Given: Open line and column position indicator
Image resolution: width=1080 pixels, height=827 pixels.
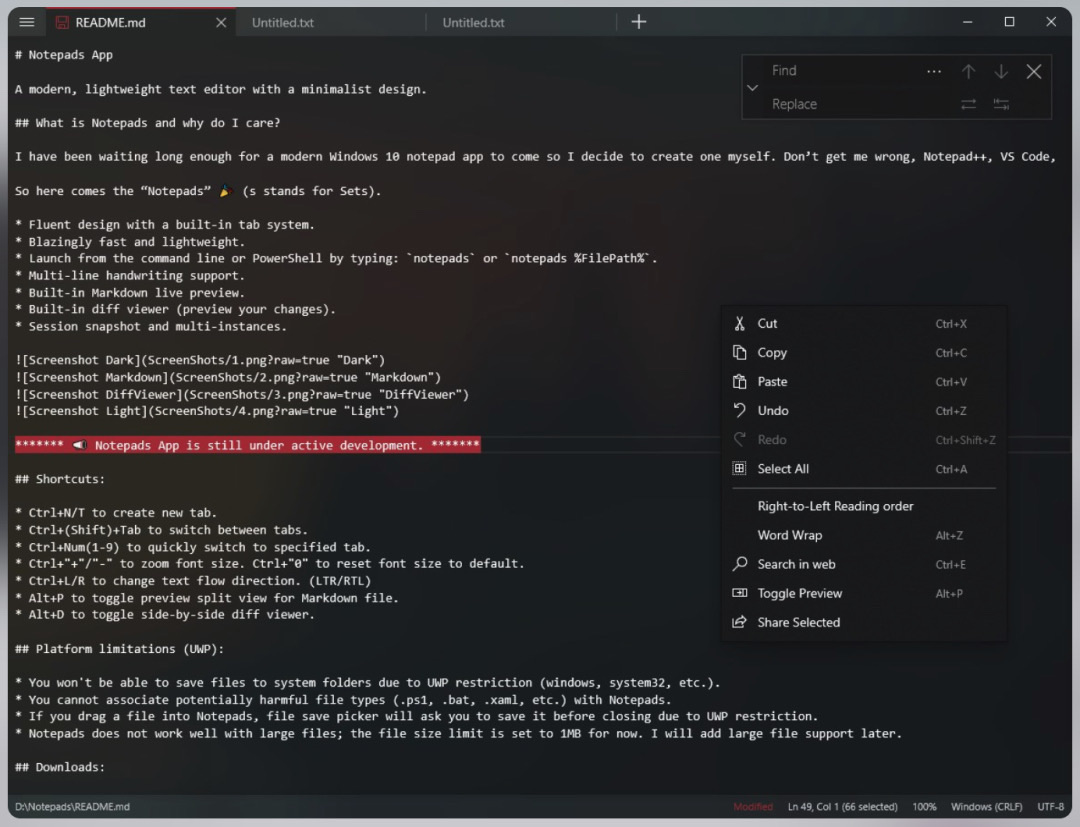Looking at the screenshot, I should [842, 806].
